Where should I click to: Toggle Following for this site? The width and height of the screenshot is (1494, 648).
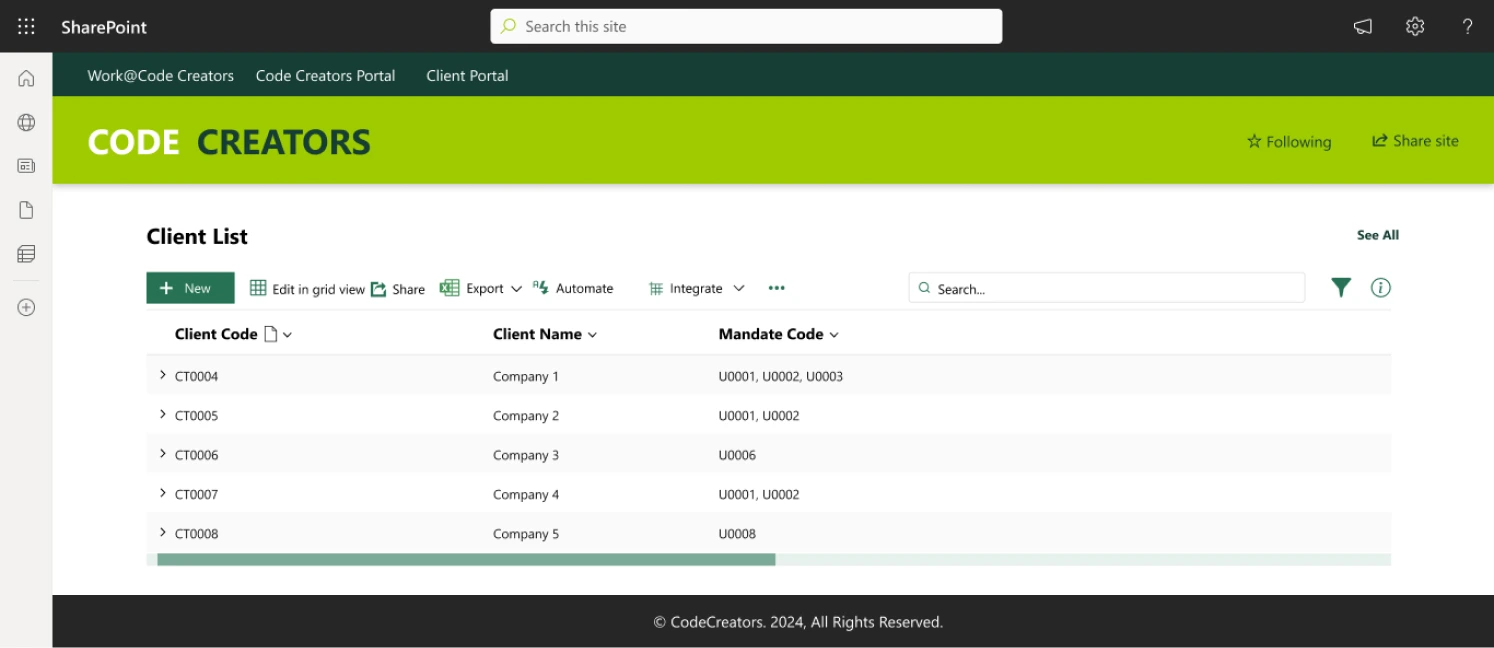pyautogui.click(x=1289, y=141)
